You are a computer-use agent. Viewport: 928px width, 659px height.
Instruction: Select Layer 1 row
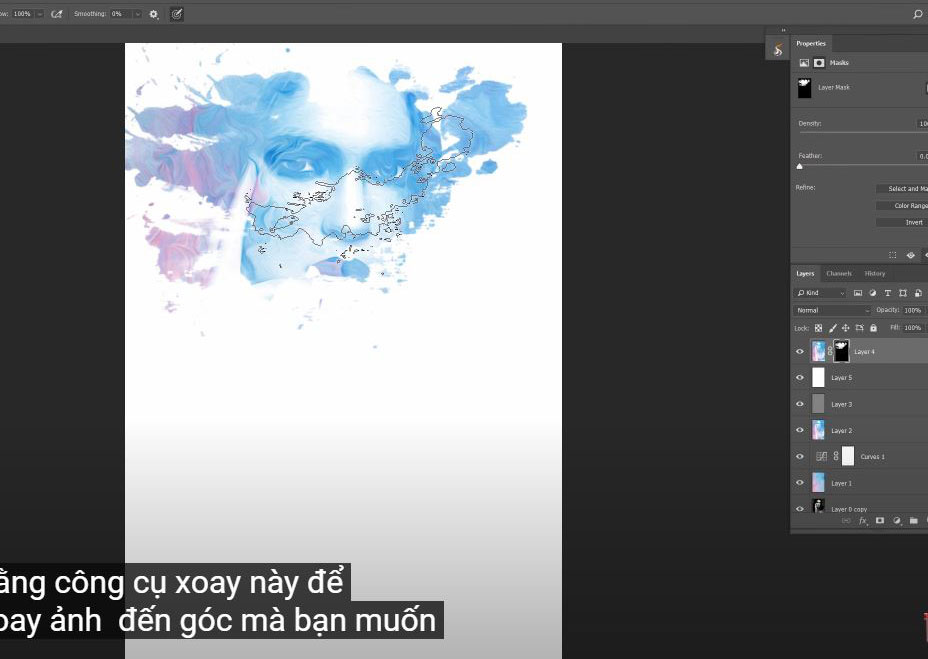click(x=859, y=483)
